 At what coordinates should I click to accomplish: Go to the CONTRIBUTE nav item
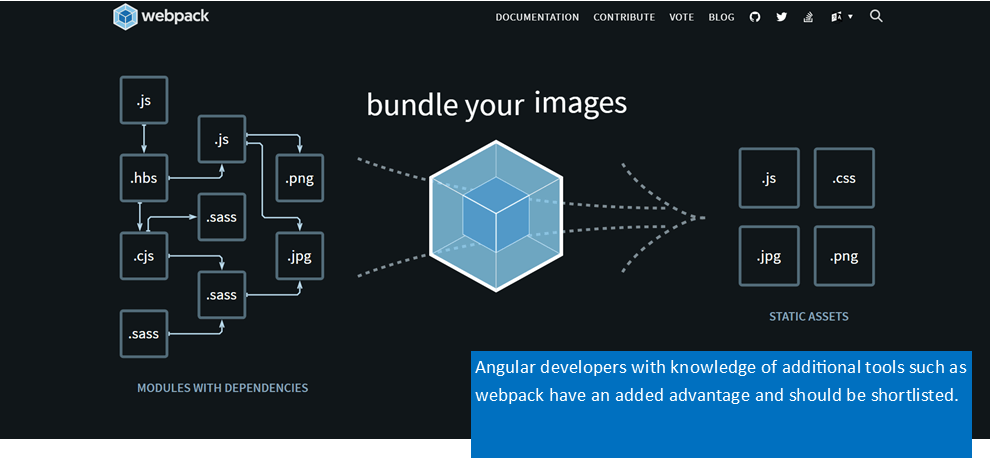click(624, 18)
